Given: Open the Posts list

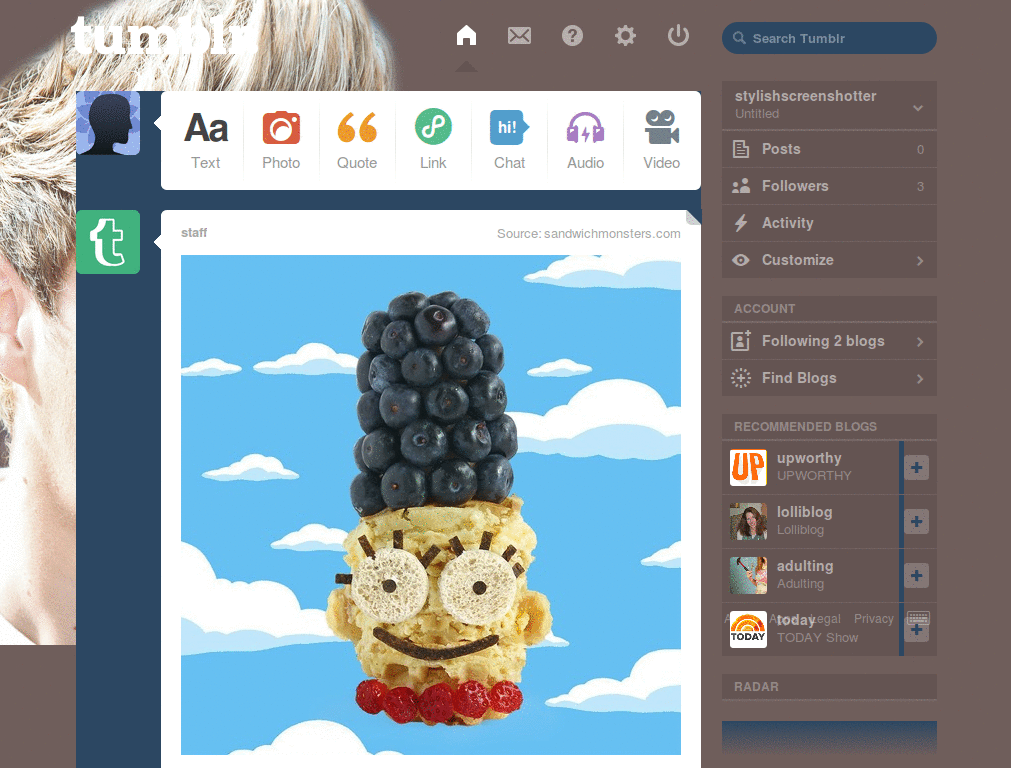Looking at the screenshot, I should pyautogui.click(x=829, y=149).
